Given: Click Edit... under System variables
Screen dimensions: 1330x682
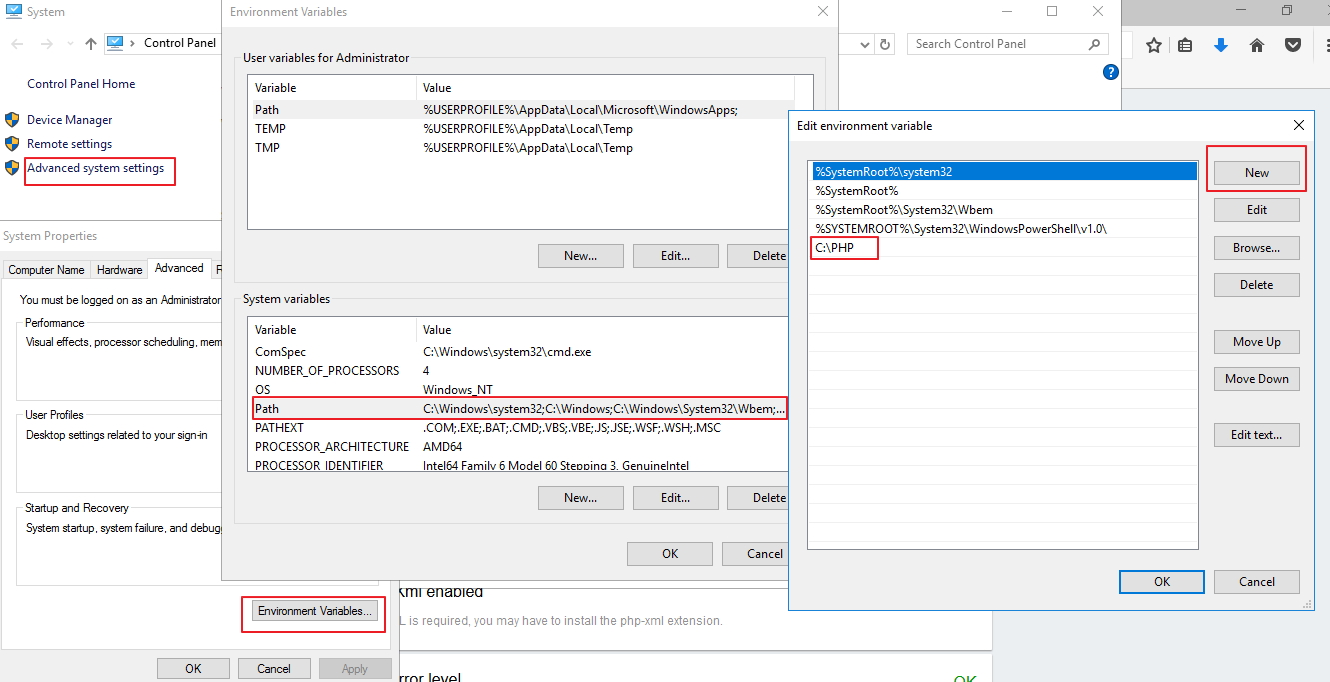Looking at the screenshot, I should 675,498.
